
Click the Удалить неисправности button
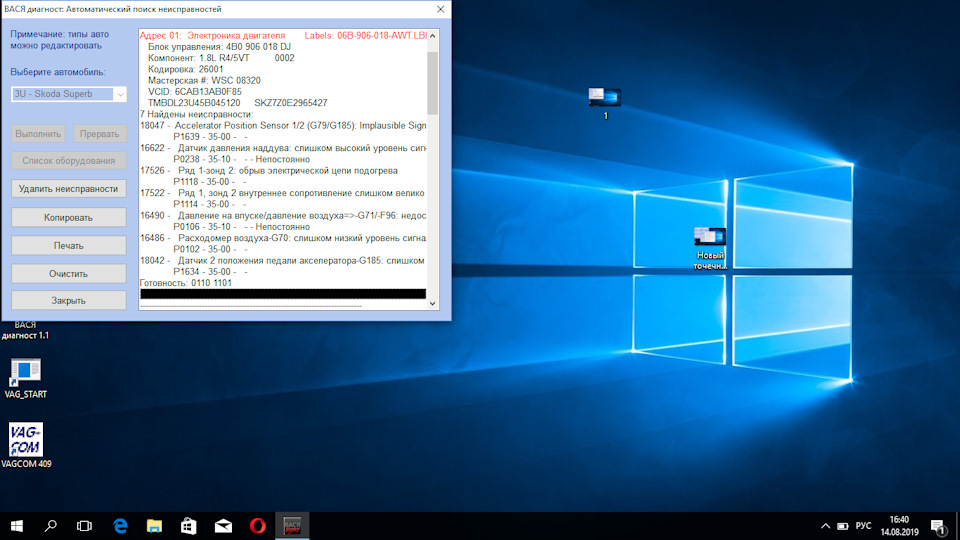tap(69, 189)
